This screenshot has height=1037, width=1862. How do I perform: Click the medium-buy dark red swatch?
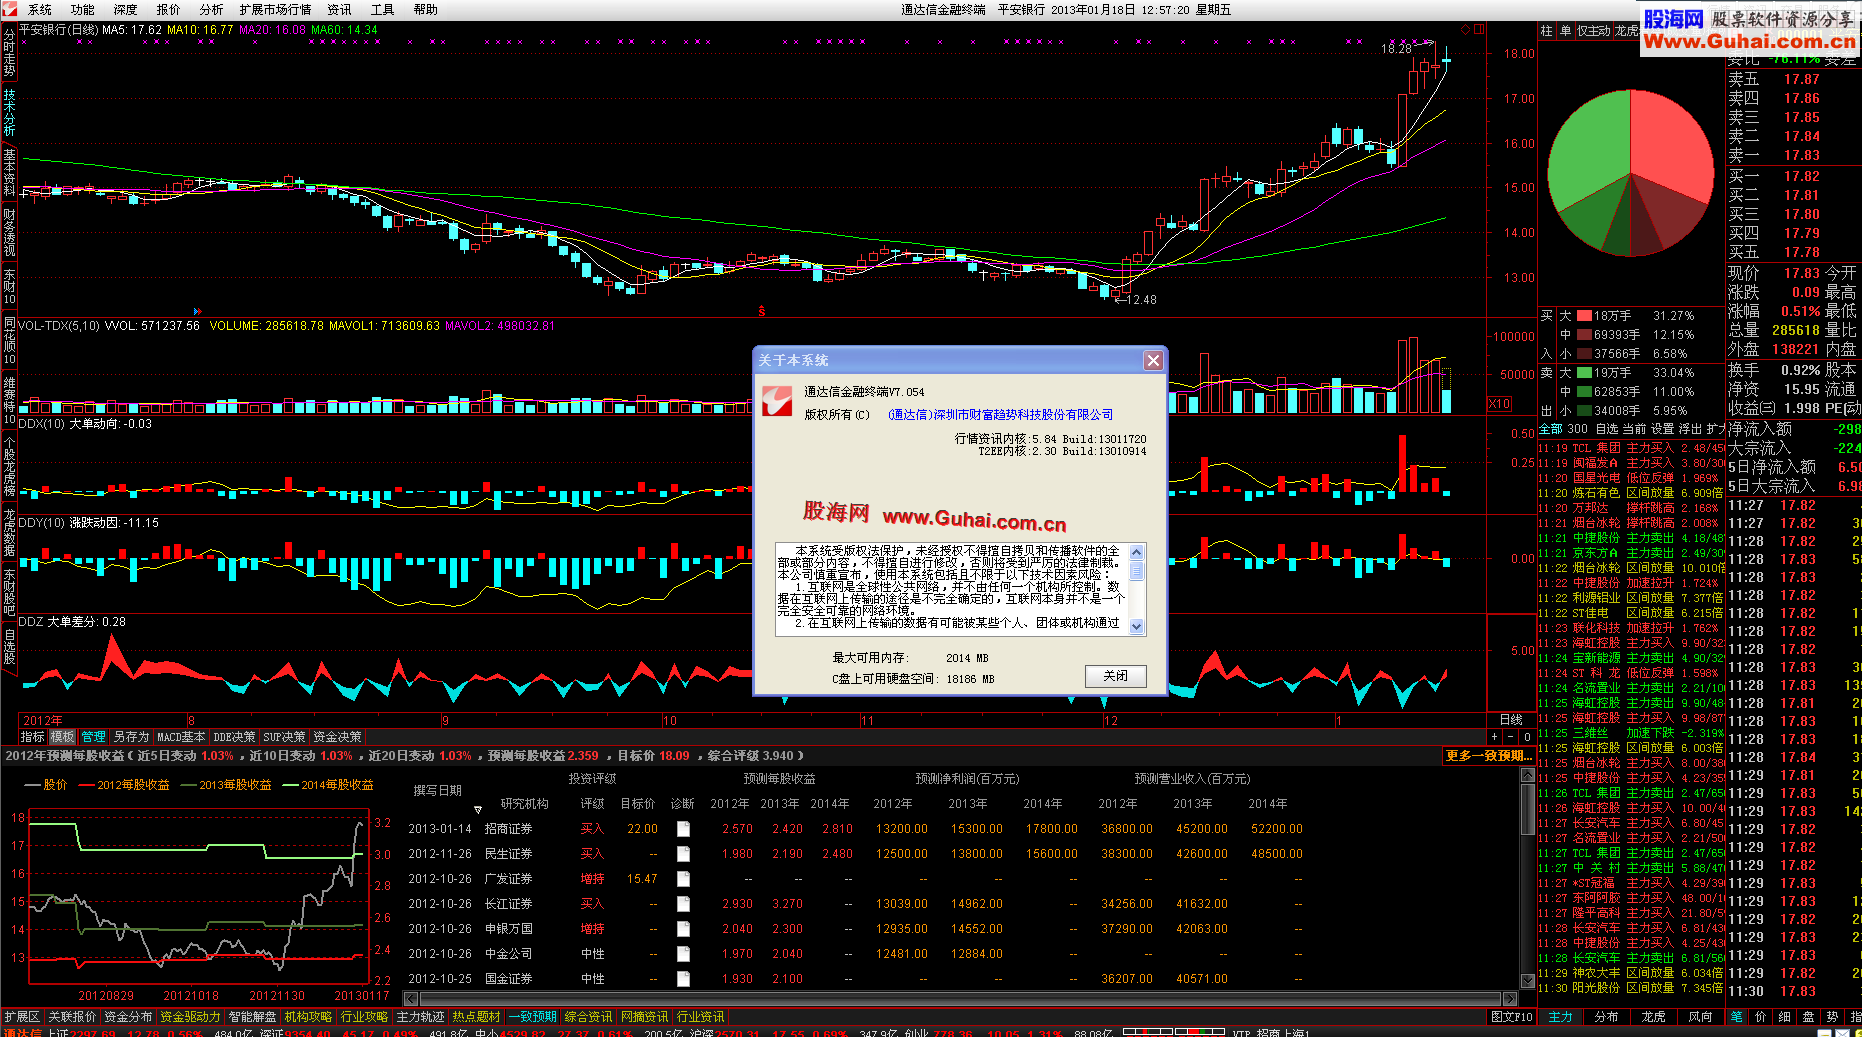(x=1584, y=335)
